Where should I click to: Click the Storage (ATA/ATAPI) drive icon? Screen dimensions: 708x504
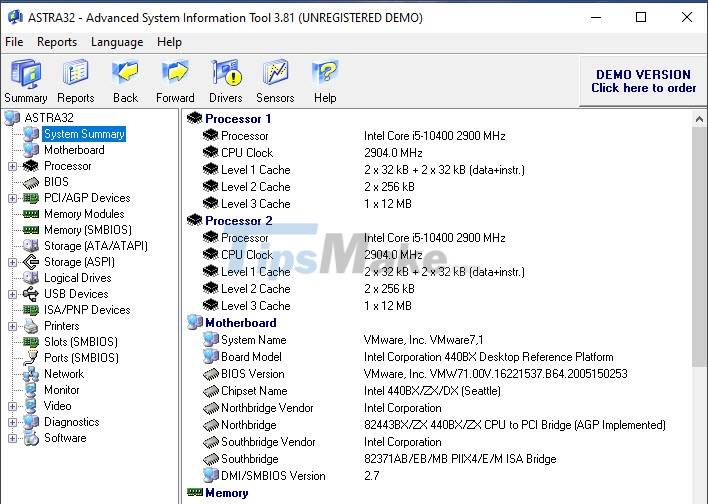31,246
